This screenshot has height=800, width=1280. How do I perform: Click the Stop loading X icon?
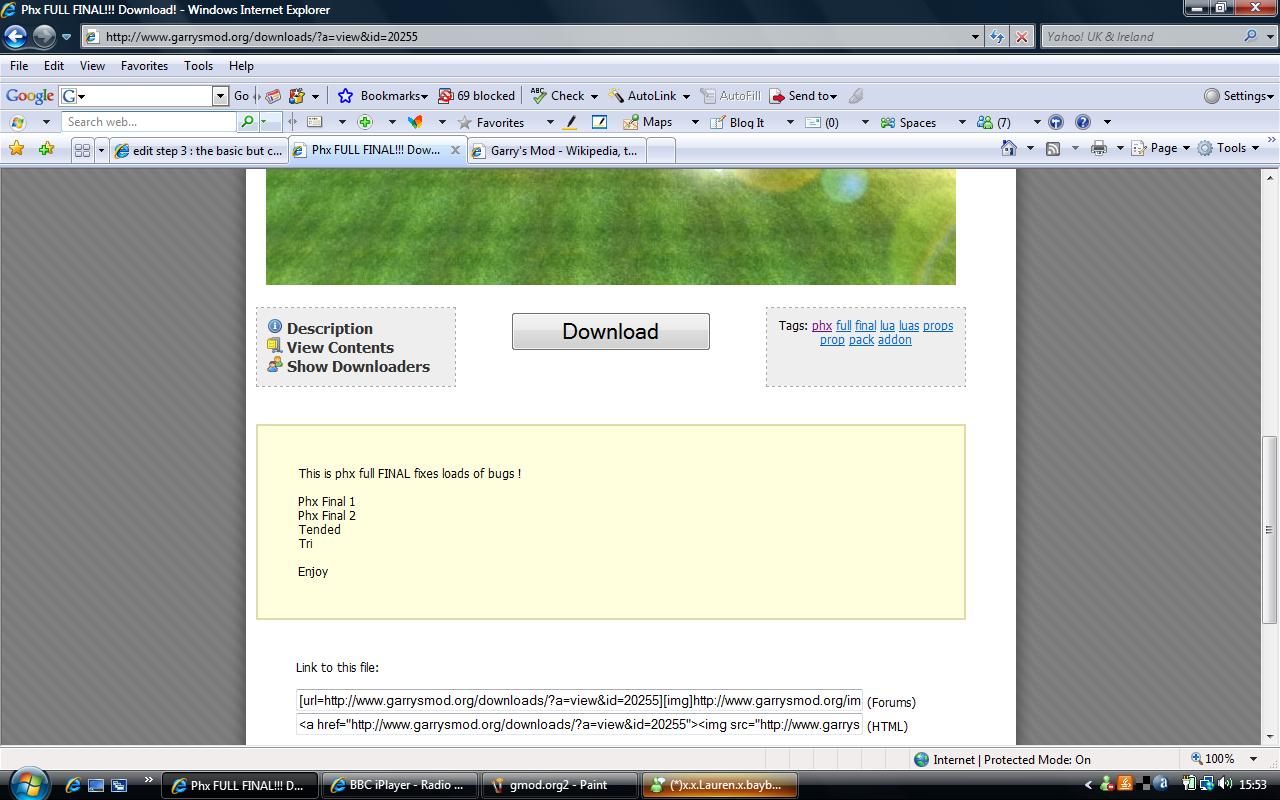pos(1021,37)
